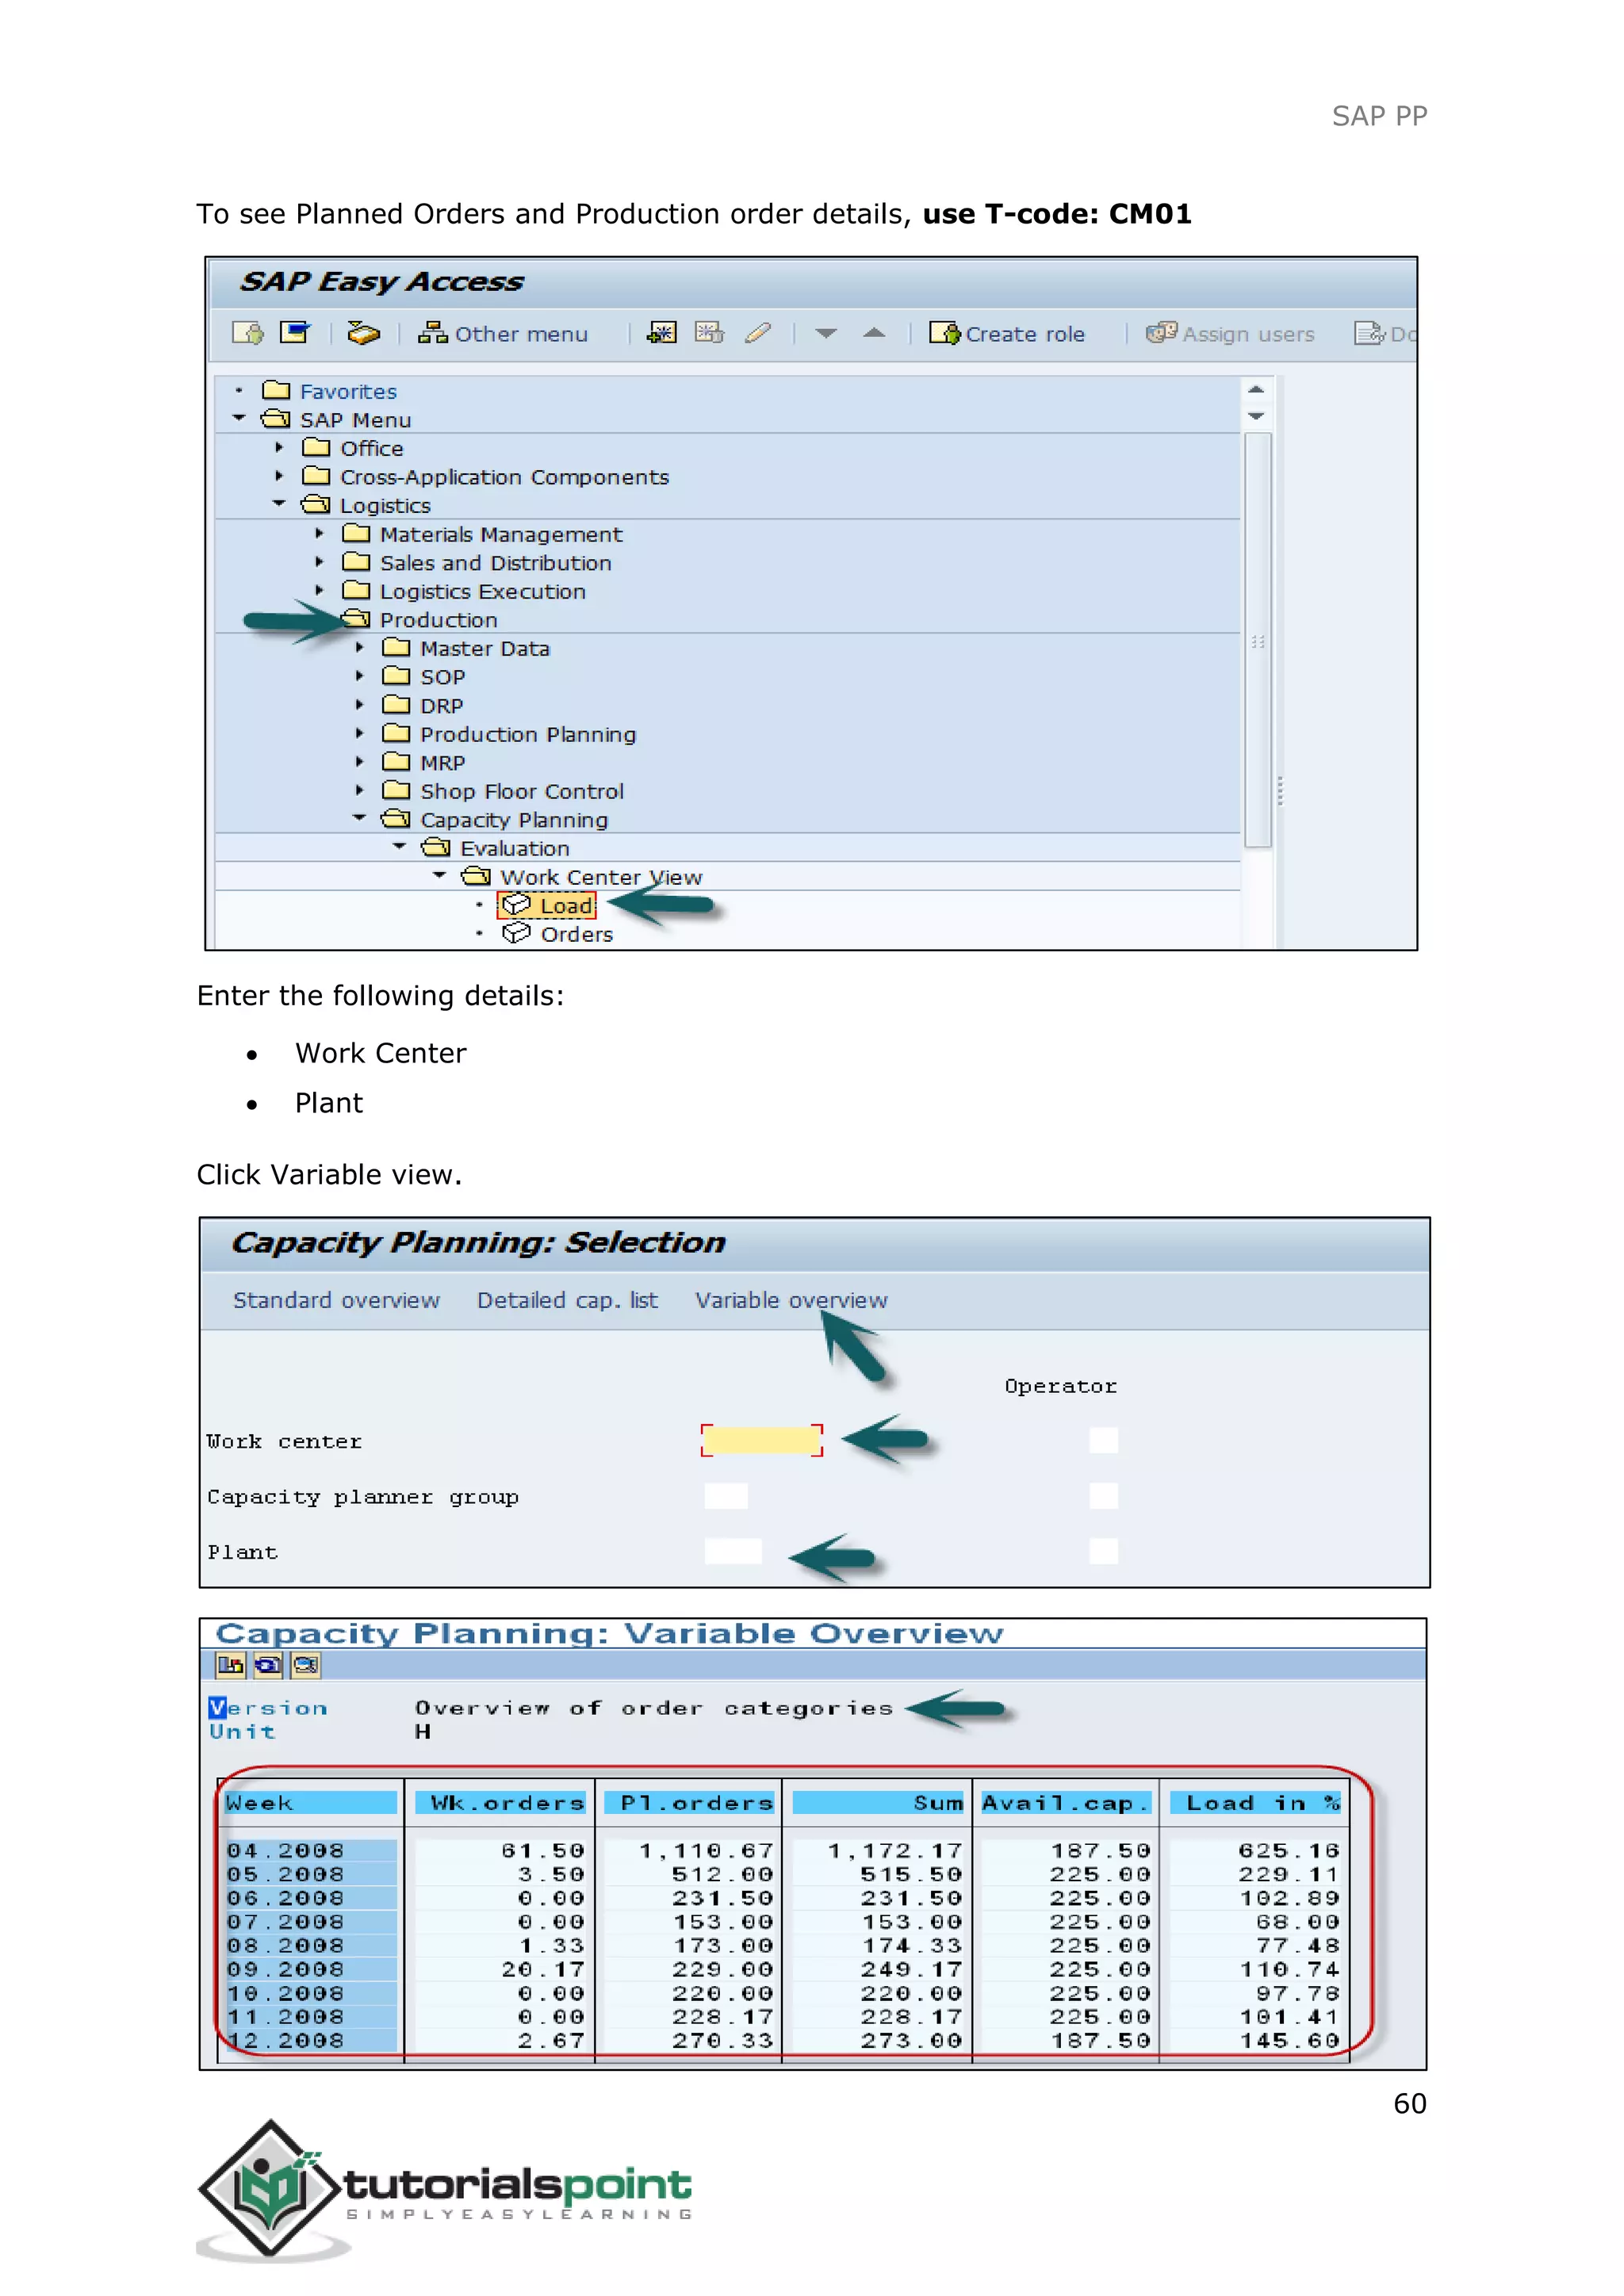The height and width of the screenshot is (2296, 1624).
Task: Click the third icon in Variable Overview toolbar
Action: pos(306,1664)
